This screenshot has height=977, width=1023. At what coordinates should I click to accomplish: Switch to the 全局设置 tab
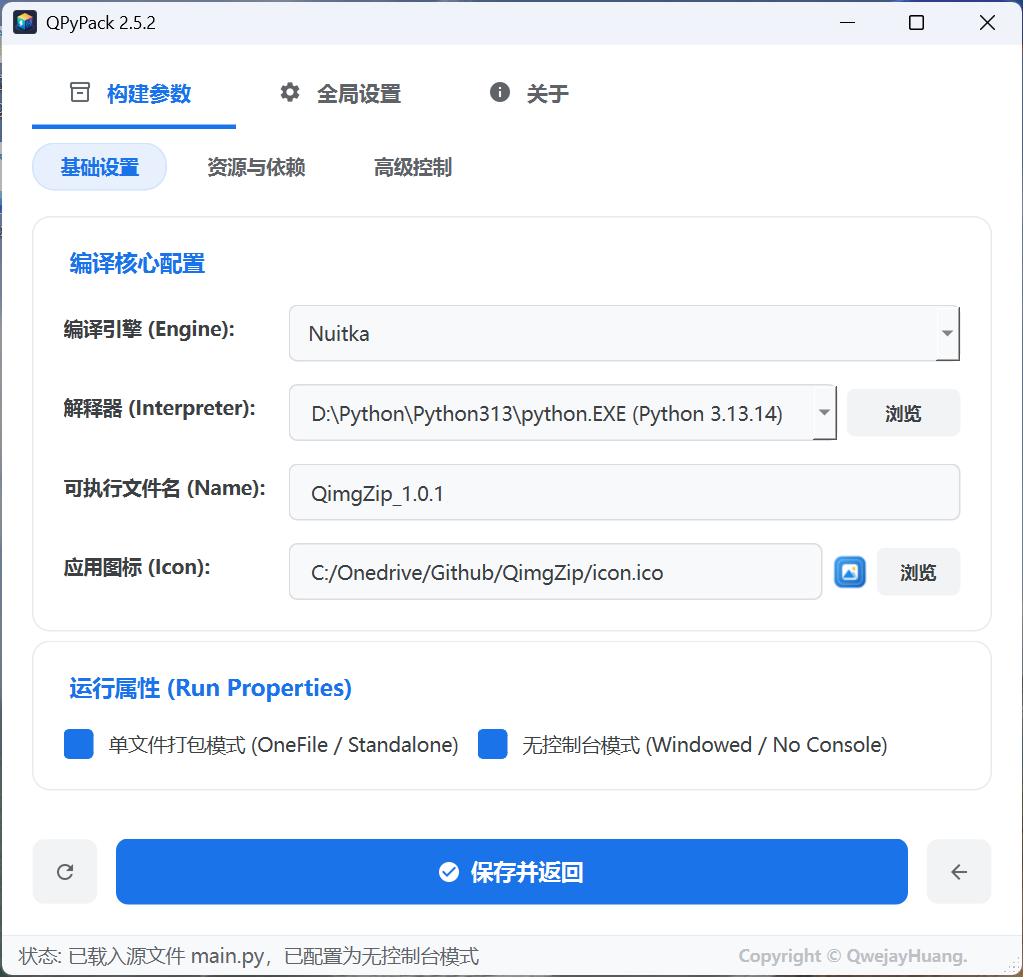coord(340,93)
